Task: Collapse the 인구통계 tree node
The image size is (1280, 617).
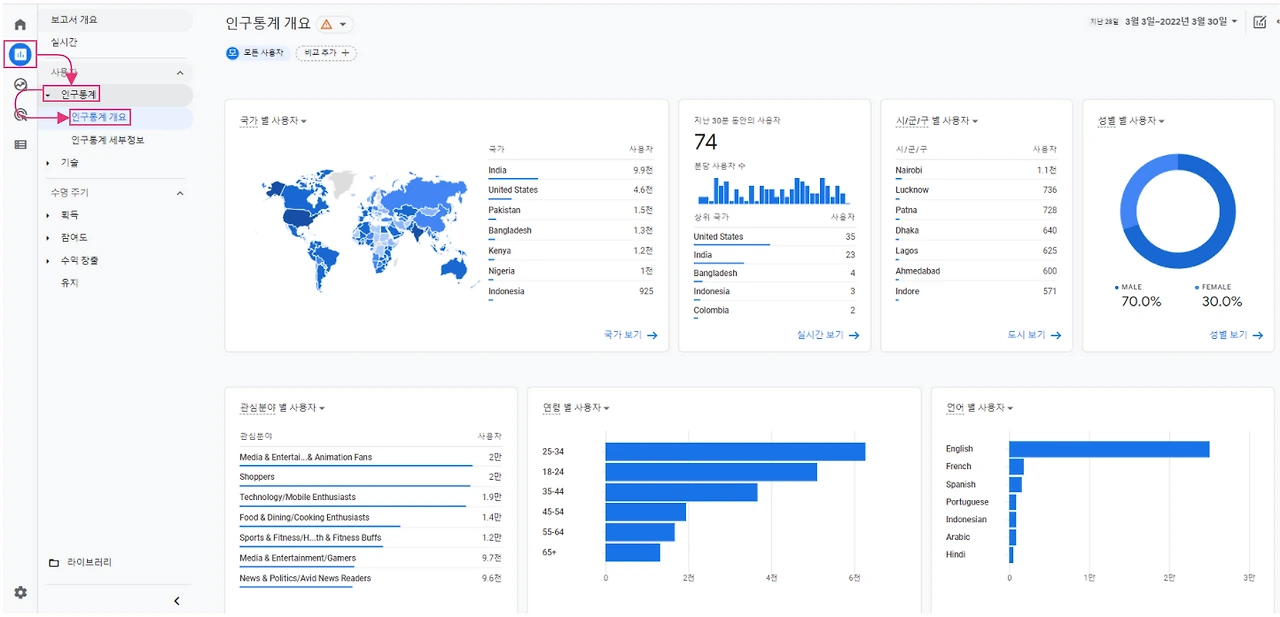Action: [47, 95]
